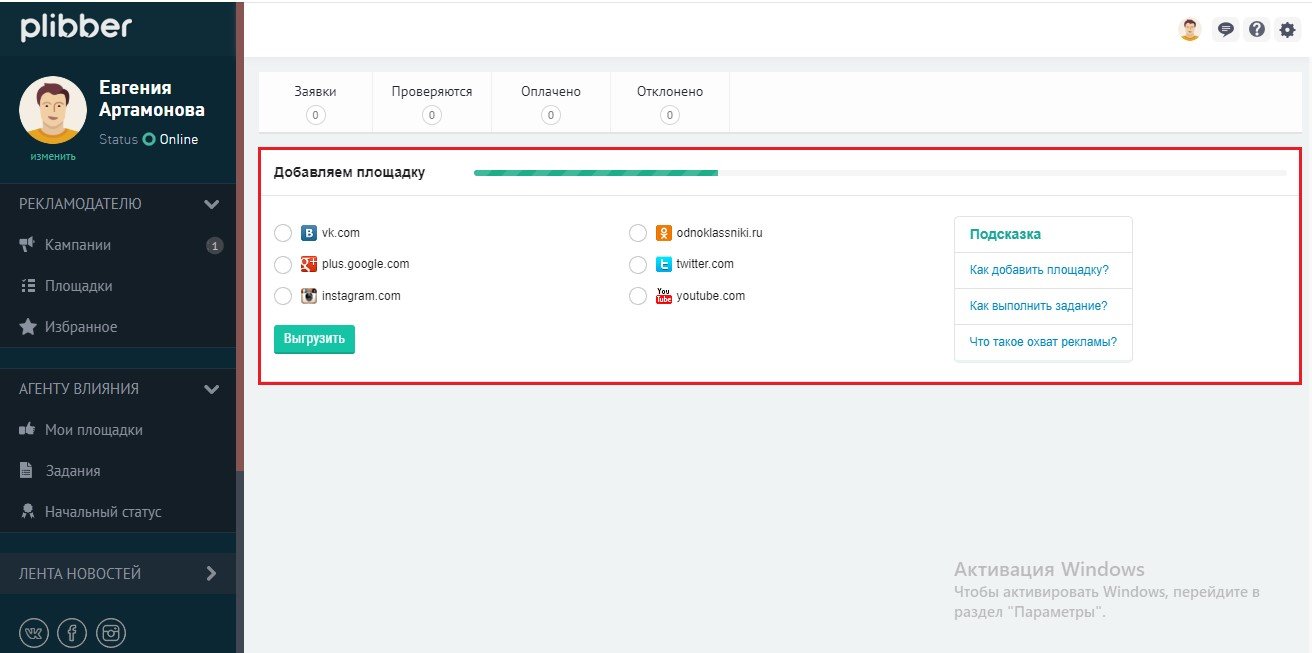Open the chat messages icon in header
The height and width of the screenshot is (653, 1312).
pos(1224,30)
